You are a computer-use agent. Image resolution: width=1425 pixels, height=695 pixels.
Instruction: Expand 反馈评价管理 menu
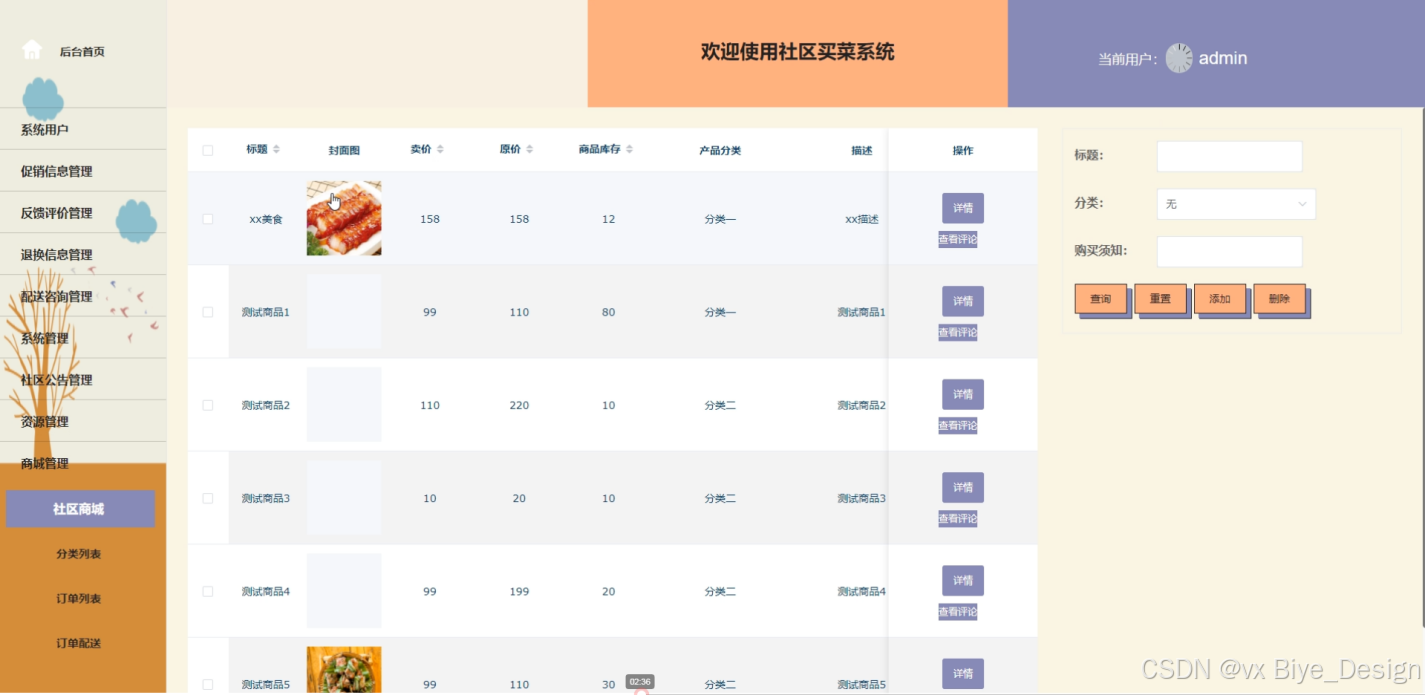point(83,213)
